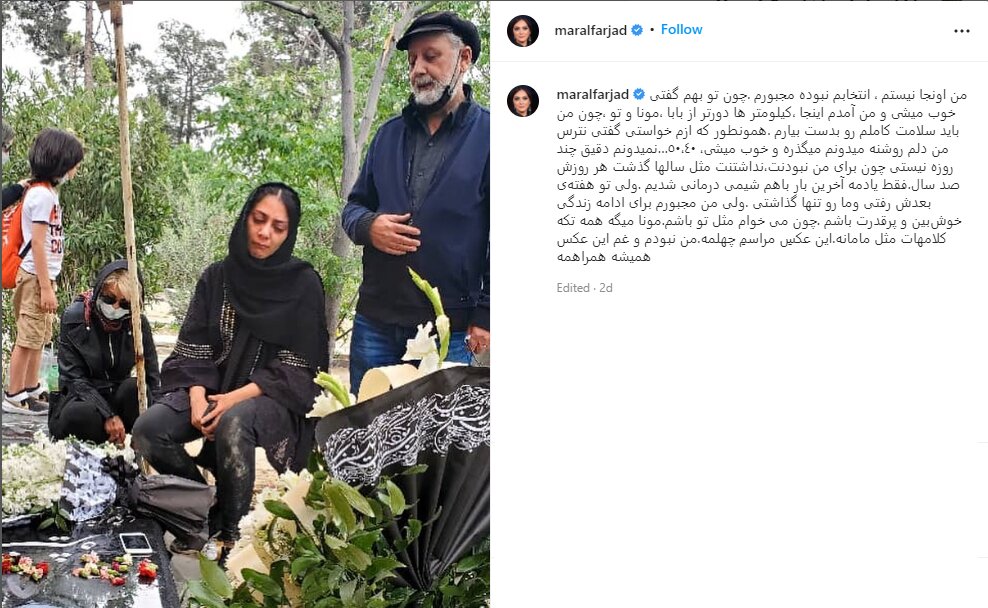Image resolution: width=988 pixels, height=608 pixels.
Task: Open maralfarjad username link in caption
Action: 593,95
